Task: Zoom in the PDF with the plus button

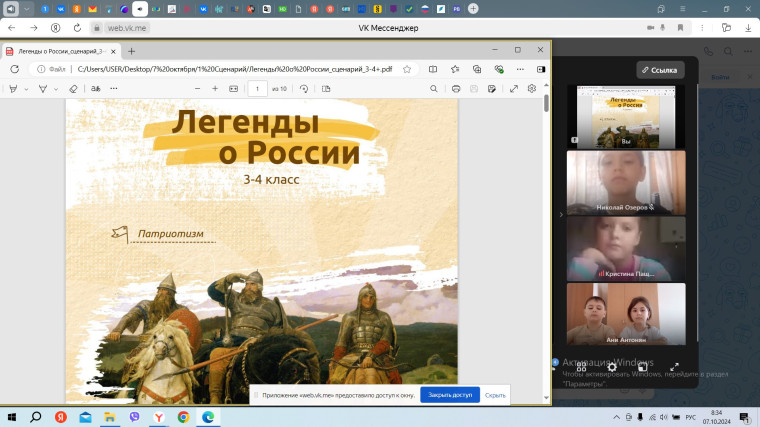Action: (x=215, y=89)
